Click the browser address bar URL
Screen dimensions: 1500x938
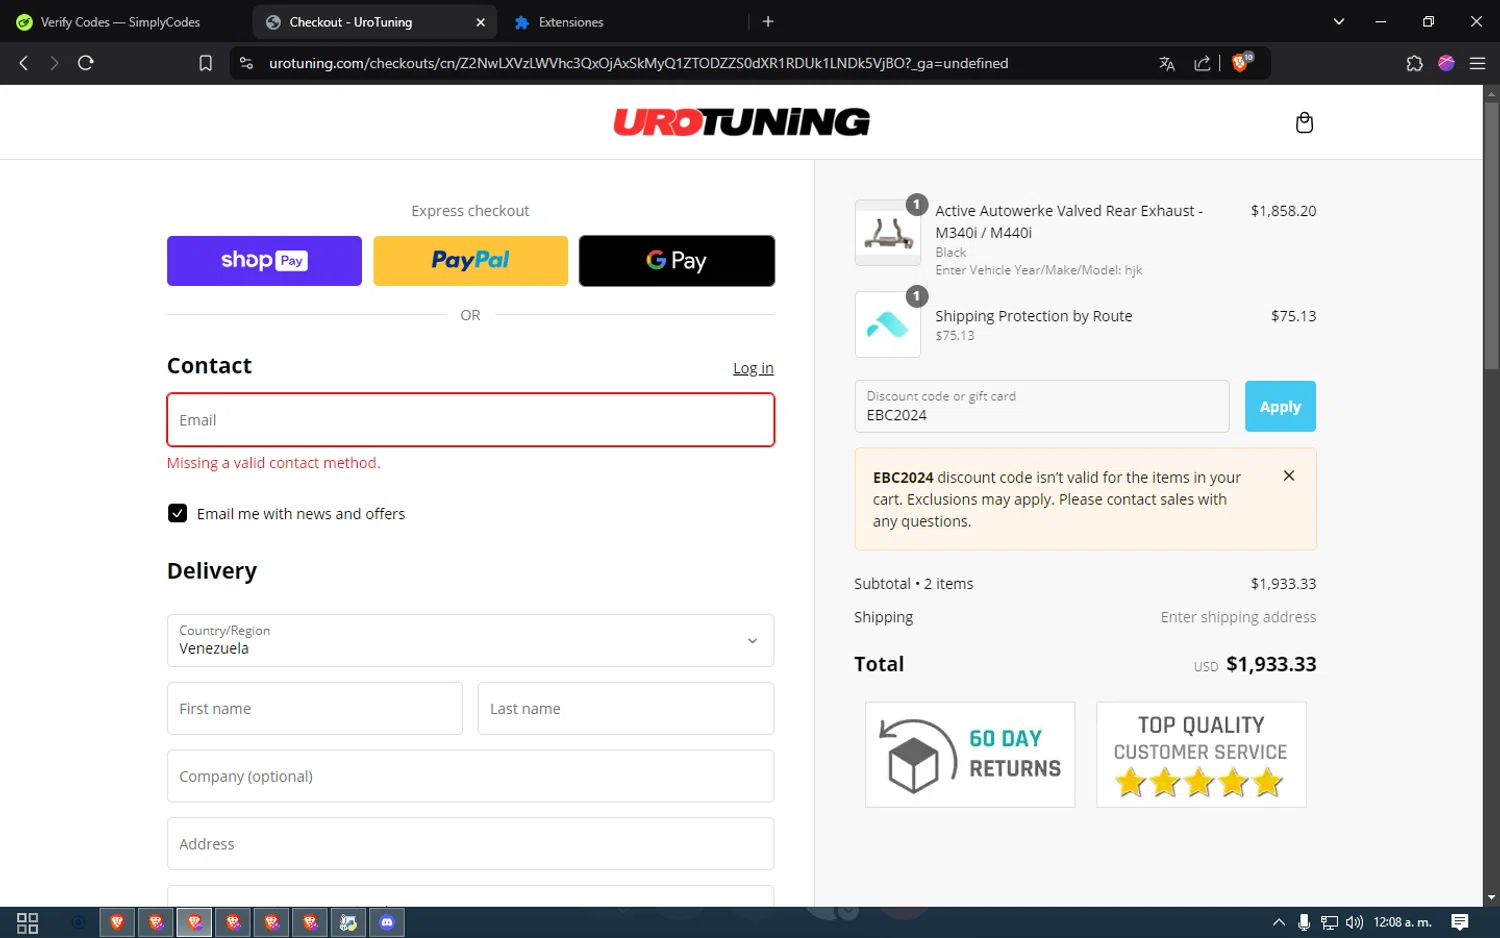(638, 63)
